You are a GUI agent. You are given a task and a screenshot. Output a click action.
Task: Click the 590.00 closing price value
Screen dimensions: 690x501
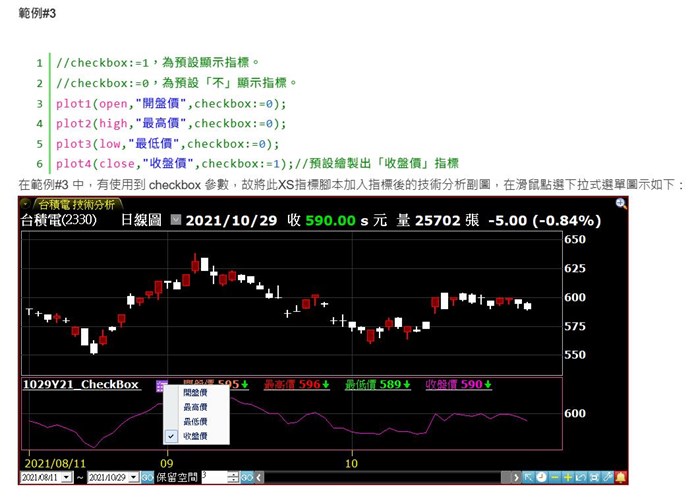click(330, 220)
